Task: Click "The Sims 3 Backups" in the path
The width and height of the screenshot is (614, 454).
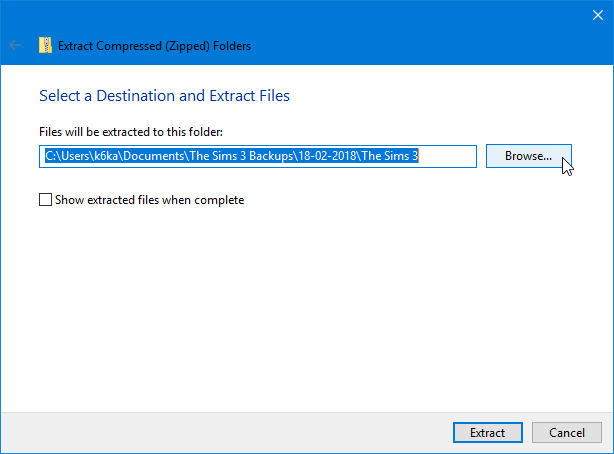Action: 240,156
